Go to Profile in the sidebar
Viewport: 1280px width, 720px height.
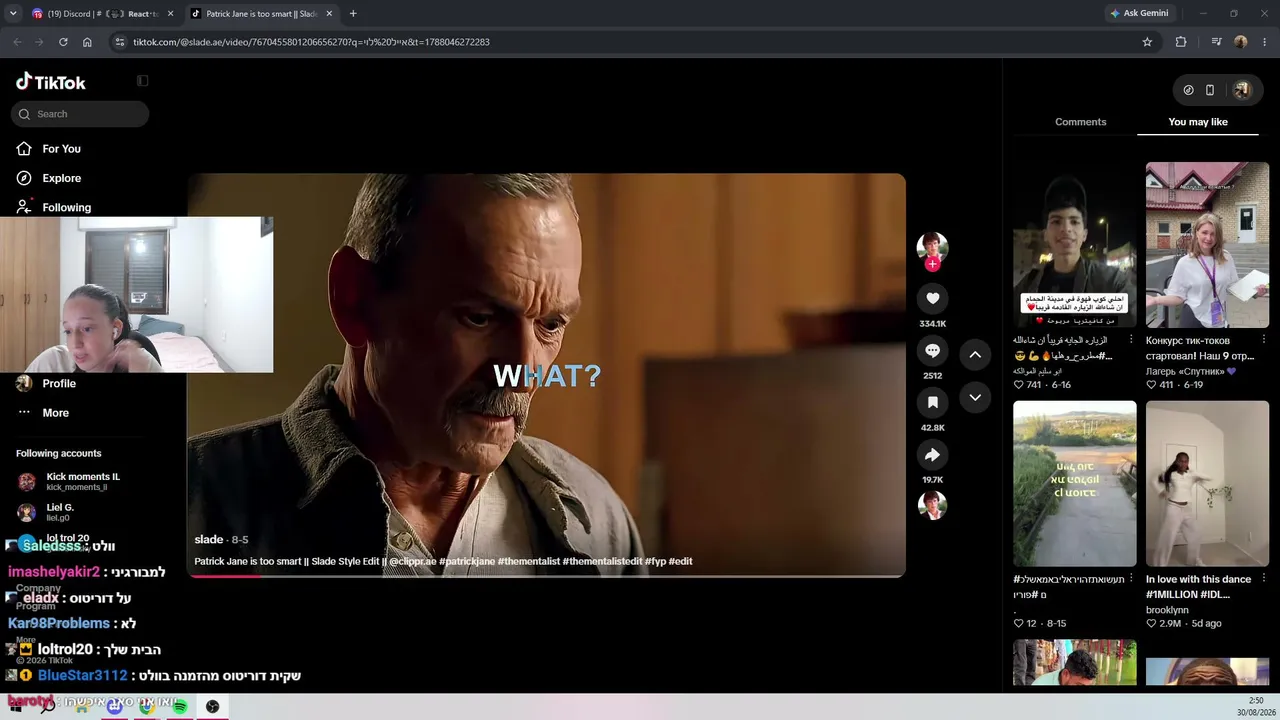coord(59,383)
